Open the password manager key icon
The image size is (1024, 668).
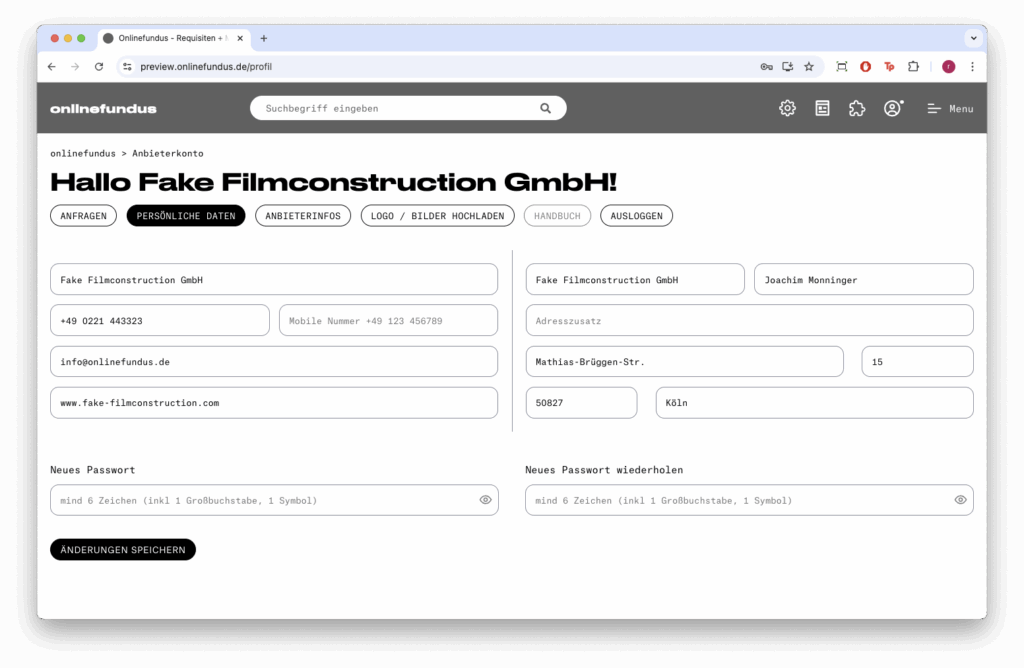(x=766, y=67)
